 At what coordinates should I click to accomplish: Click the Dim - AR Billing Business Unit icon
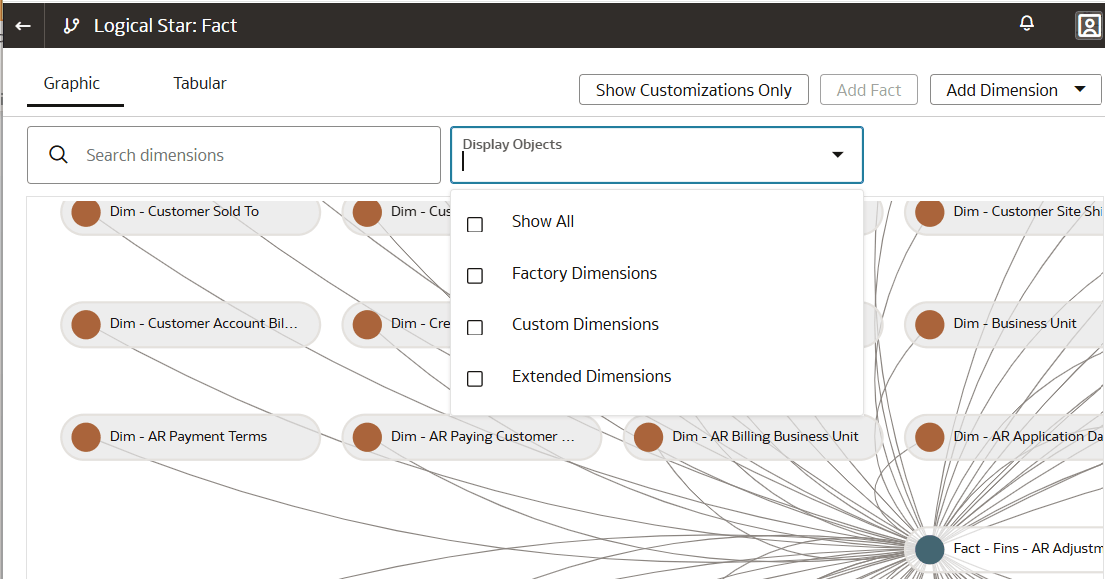tap(648, 436)
